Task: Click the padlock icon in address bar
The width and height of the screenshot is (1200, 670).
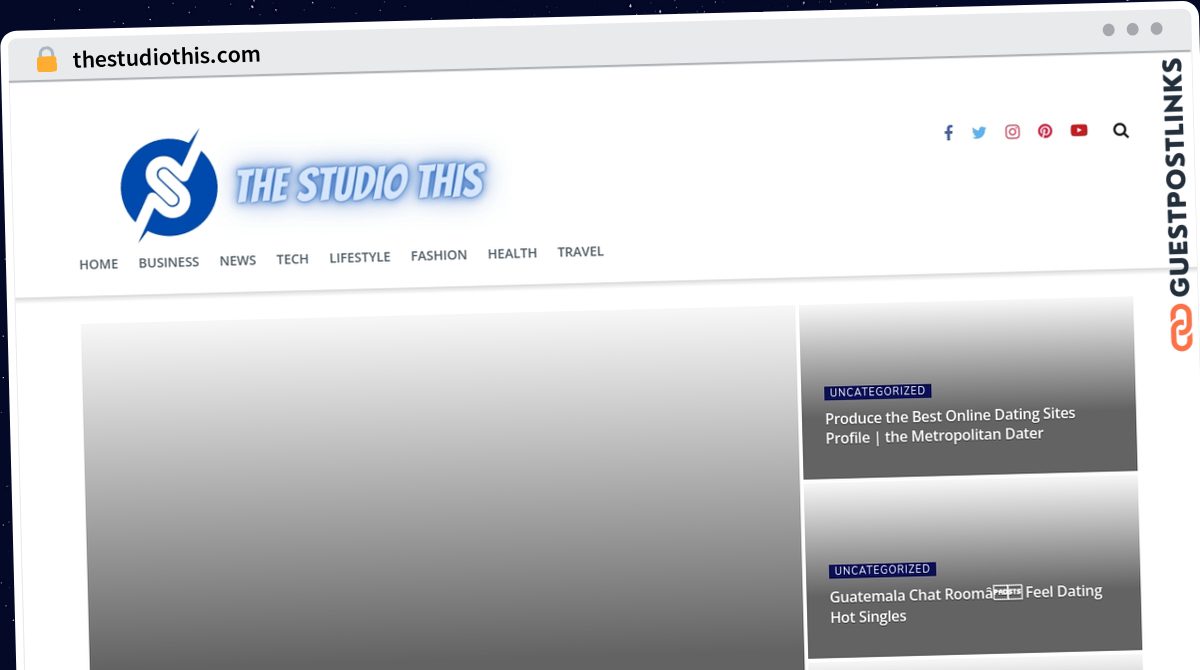Action: [x=46, y=59]
